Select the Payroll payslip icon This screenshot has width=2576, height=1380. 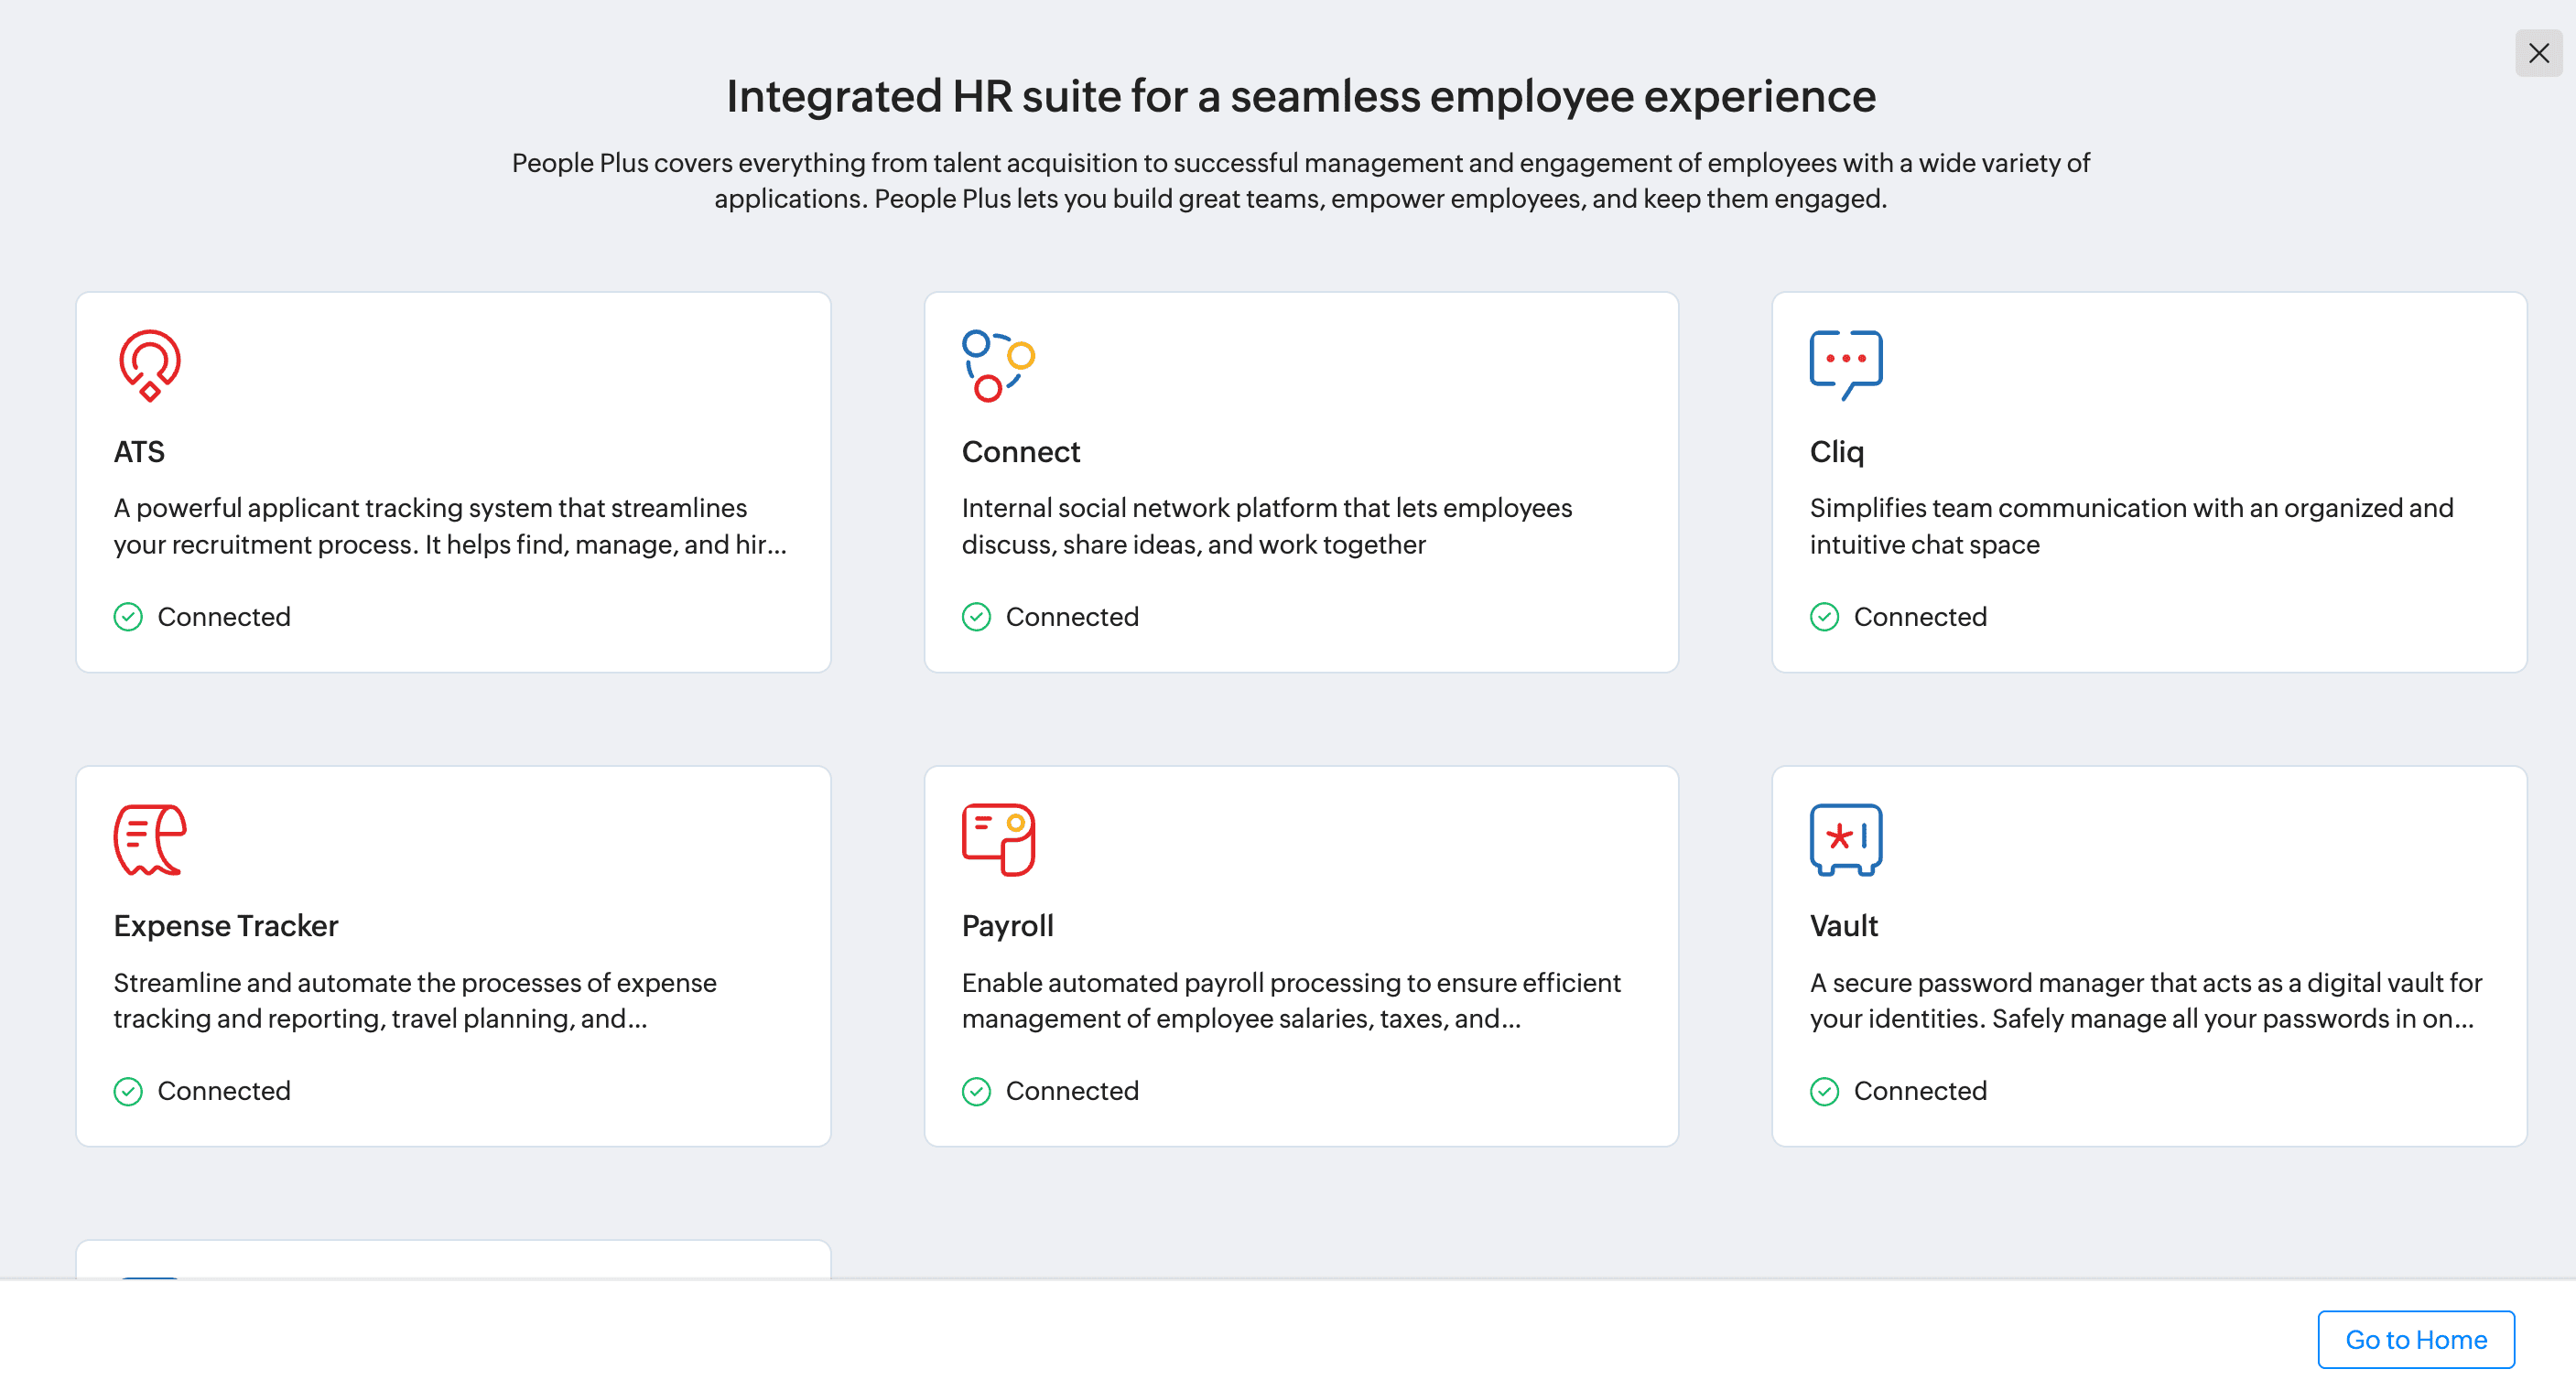point(997,840)
